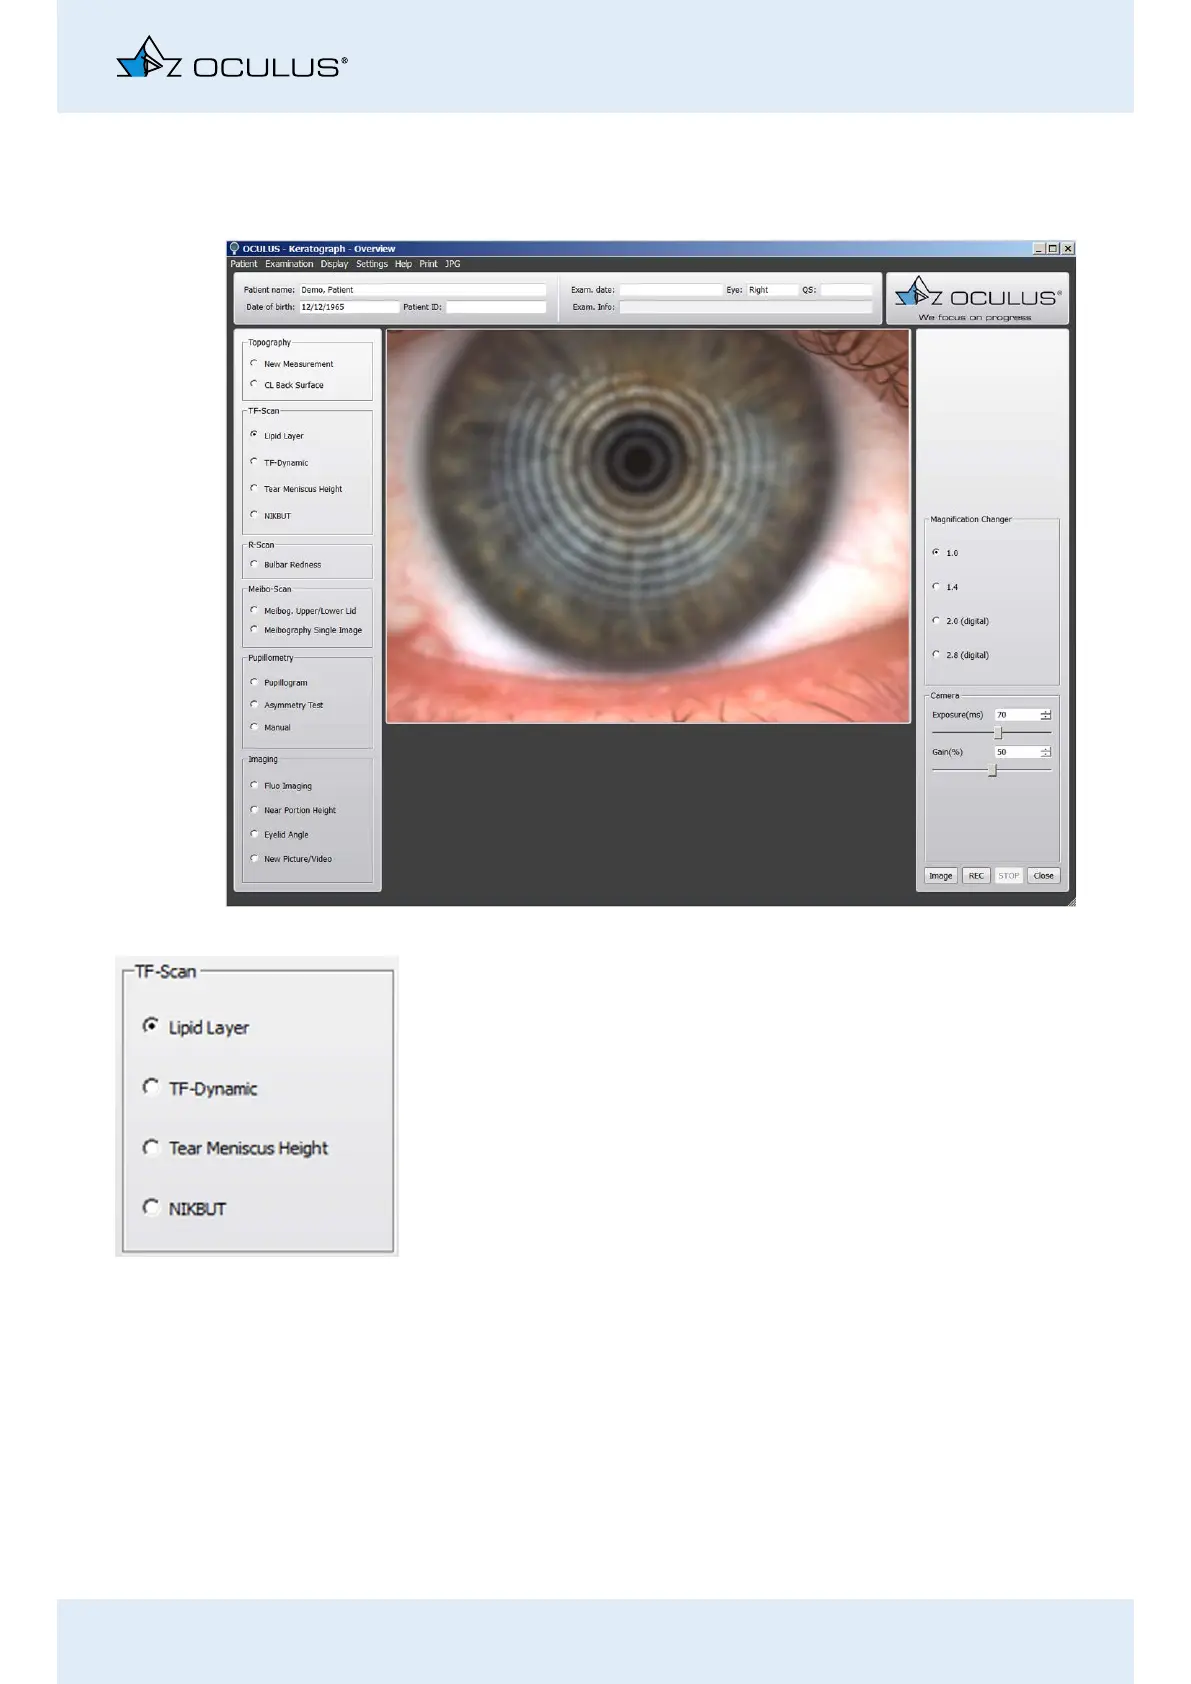Click the Image button

[941, 876]
